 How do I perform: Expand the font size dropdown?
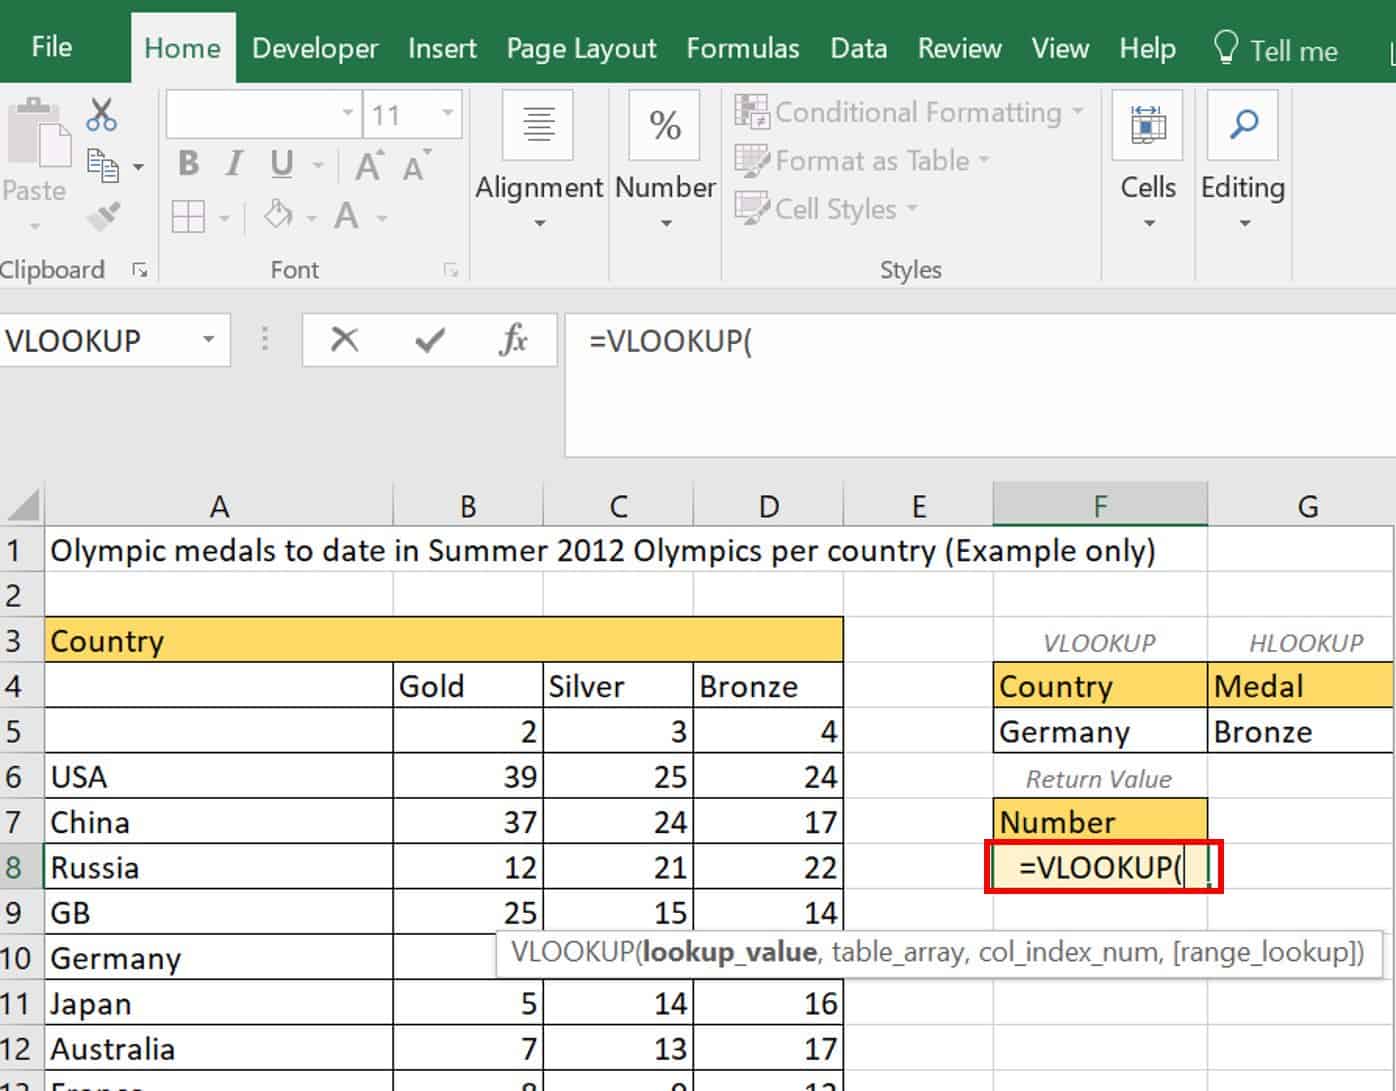(448, 114)
